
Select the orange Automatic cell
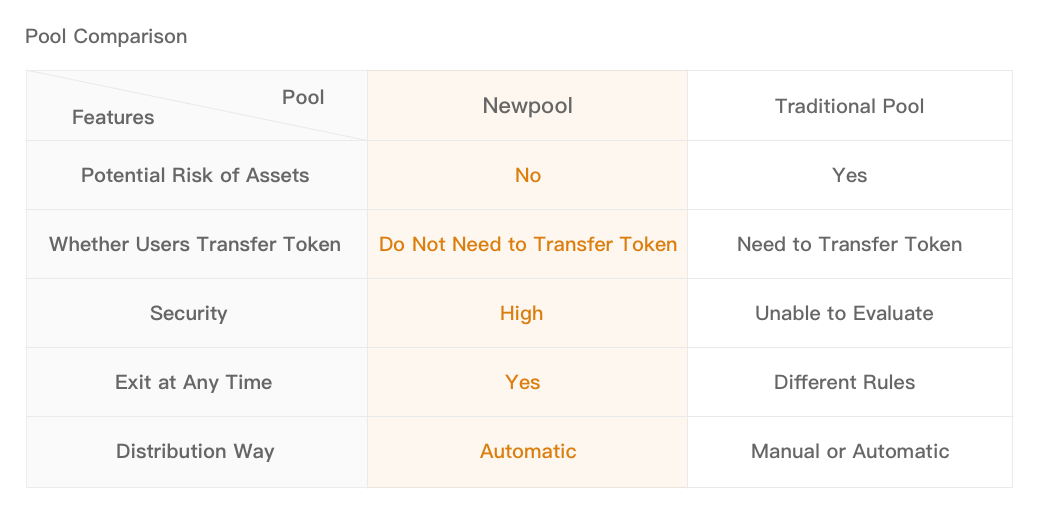tap(528, 451)
